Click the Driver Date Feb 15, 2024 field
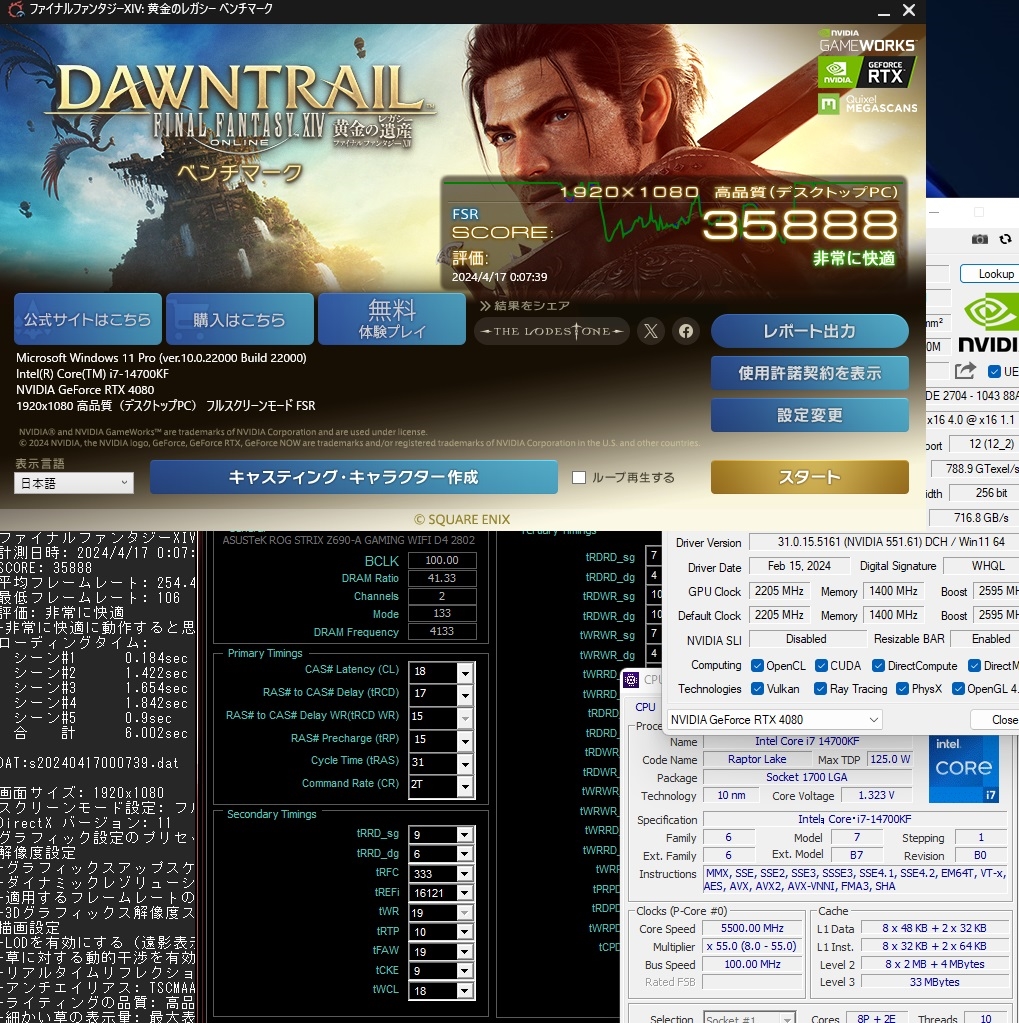Screen dimensions: 1019x1023 pos(799,566)
